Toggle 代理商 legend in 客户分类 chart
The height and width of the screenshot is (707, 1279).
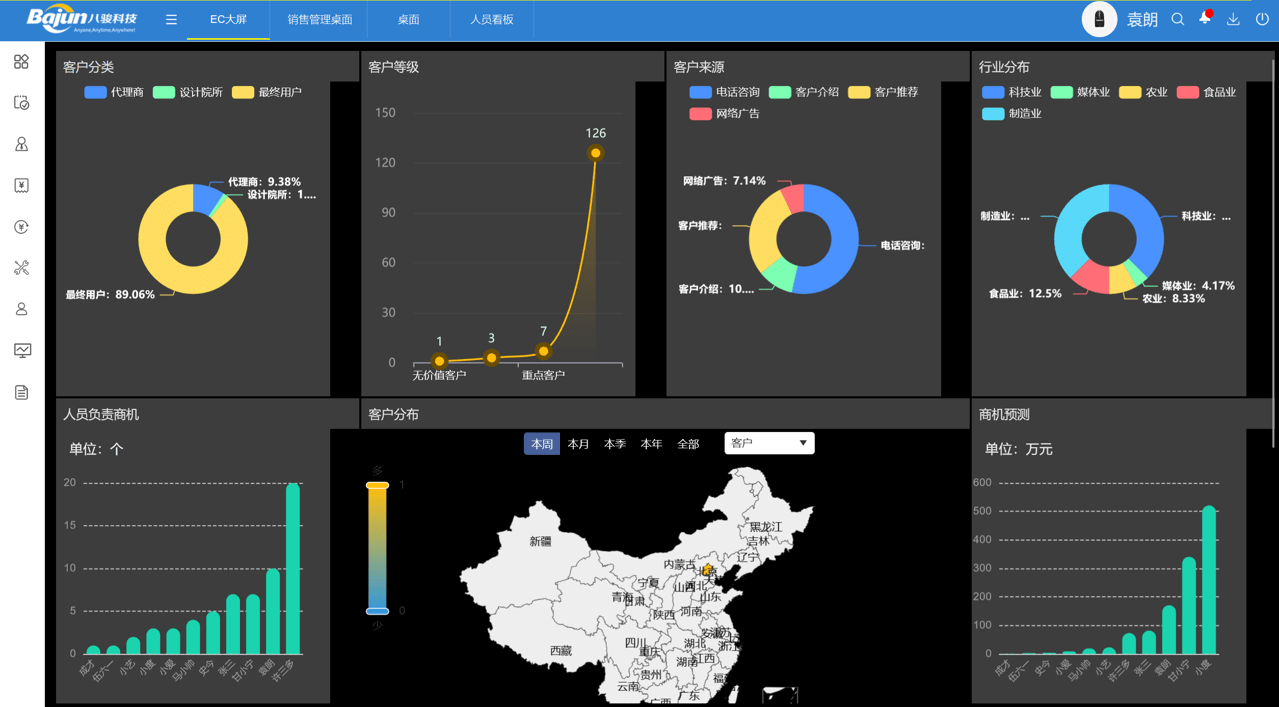[113, 92]
